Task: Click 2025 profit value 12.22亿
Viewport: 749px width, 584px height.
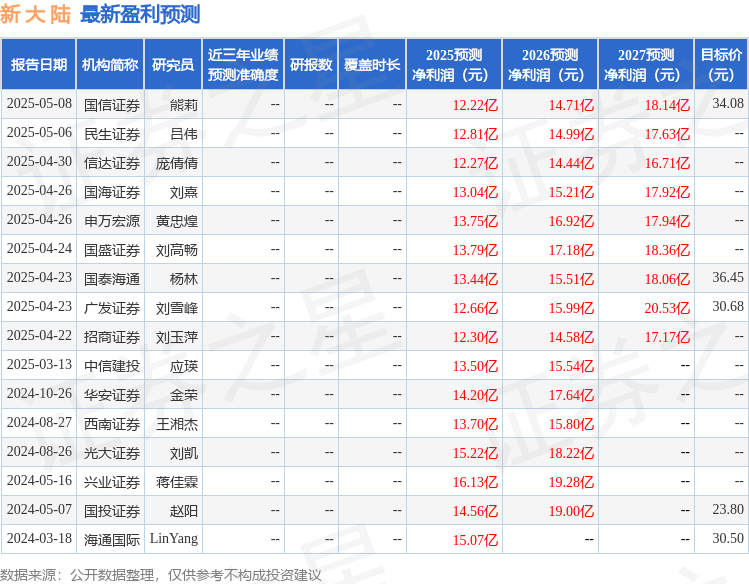Action: pyautogui.click(x=475, y=105)
